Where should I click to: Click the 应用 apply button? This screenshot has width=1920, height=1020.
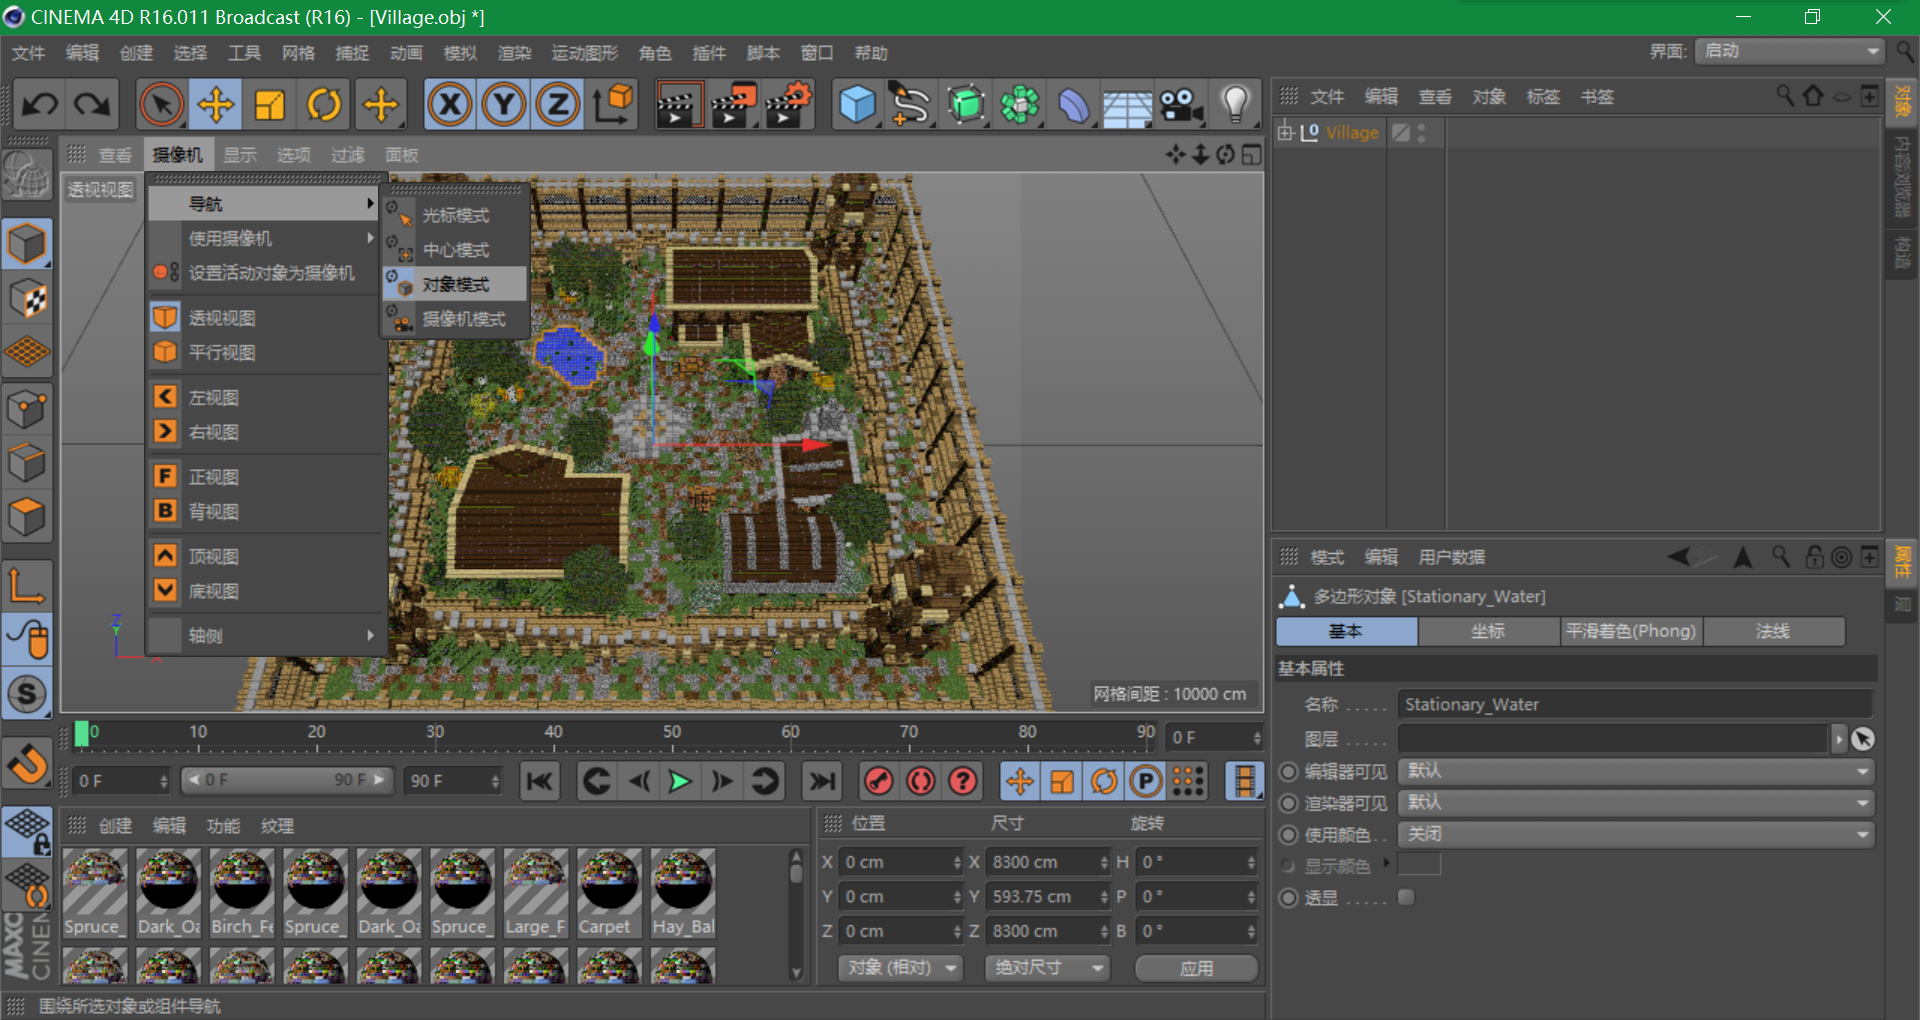(1197, 968)
